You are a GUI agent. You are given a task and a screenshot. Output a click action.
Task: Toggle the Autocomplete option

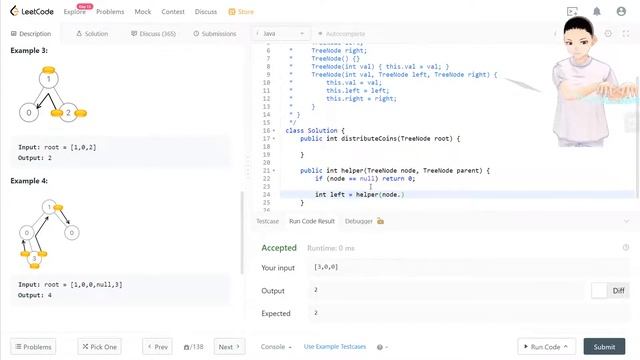click(x=341, y=33)
